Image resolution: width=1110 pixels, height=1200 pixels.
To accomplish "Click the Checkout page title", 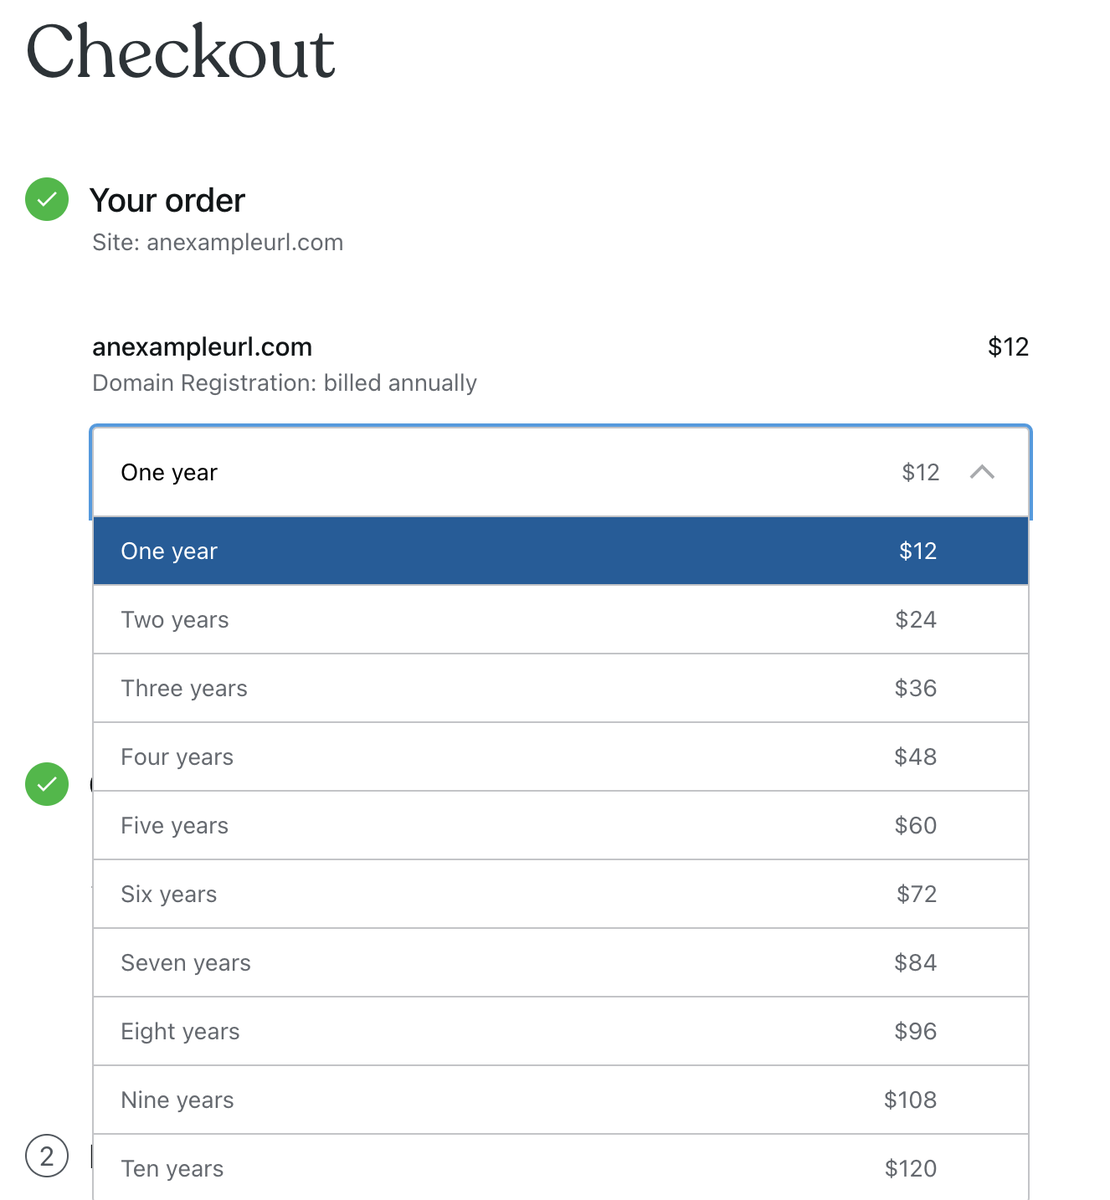I will pyautogui.click(x=180, y=52).
